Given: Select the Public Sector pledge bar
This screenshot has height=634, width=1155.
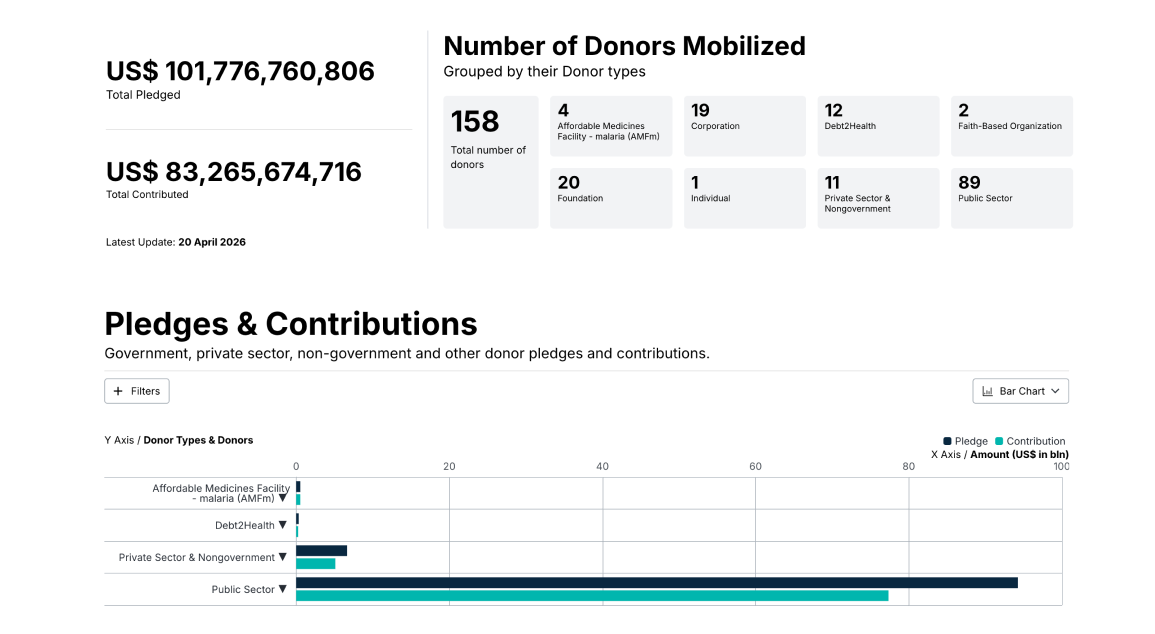Looking at the screenshot, I should tap(657, 582).
